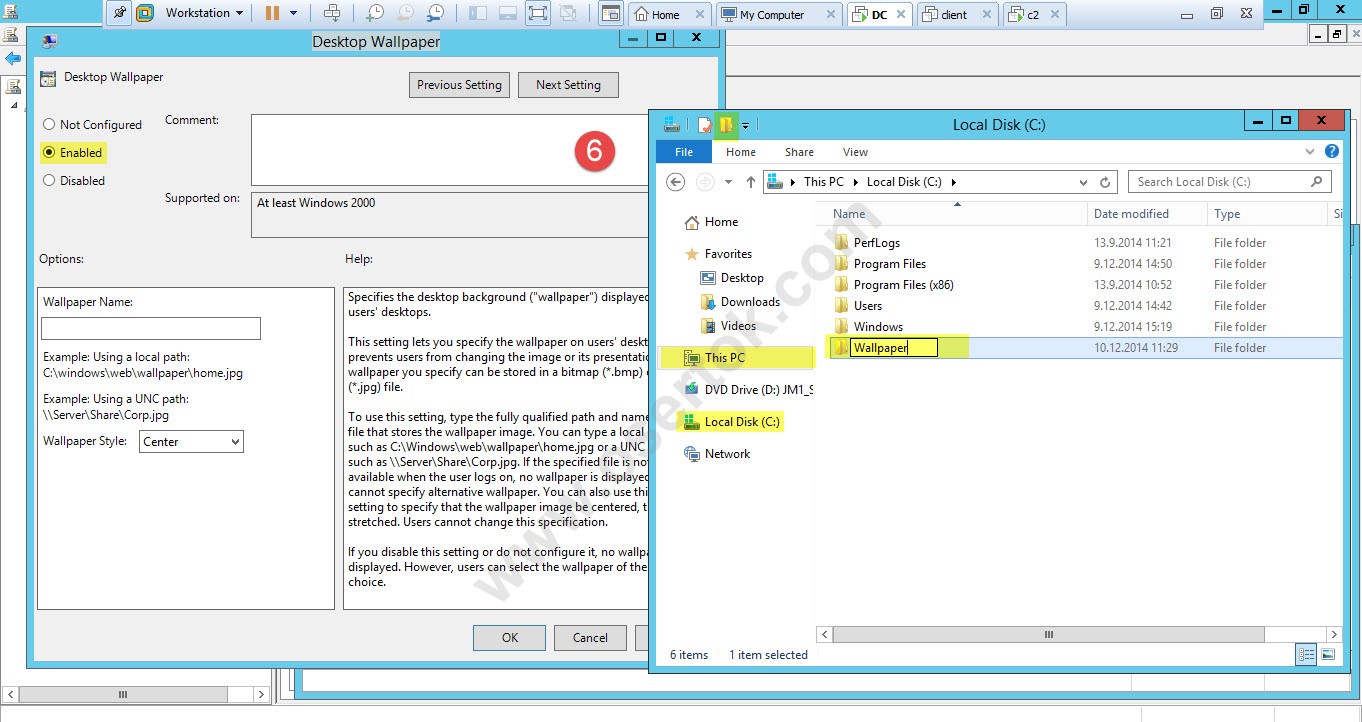Go up one folder level with the up arrow
The image size is (1362, 722).
pos(751,182)
